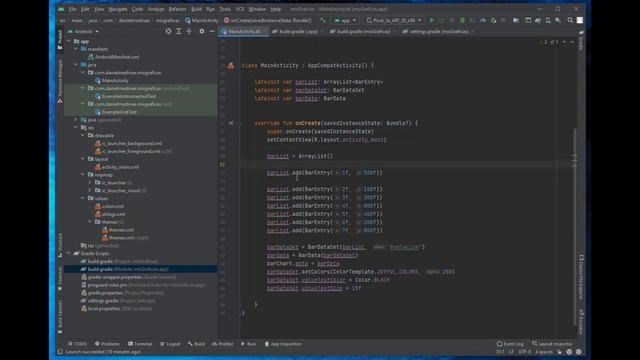Open the Event Log panel
The height and width of the screenshot is (360, 640).
click(510, 344)
